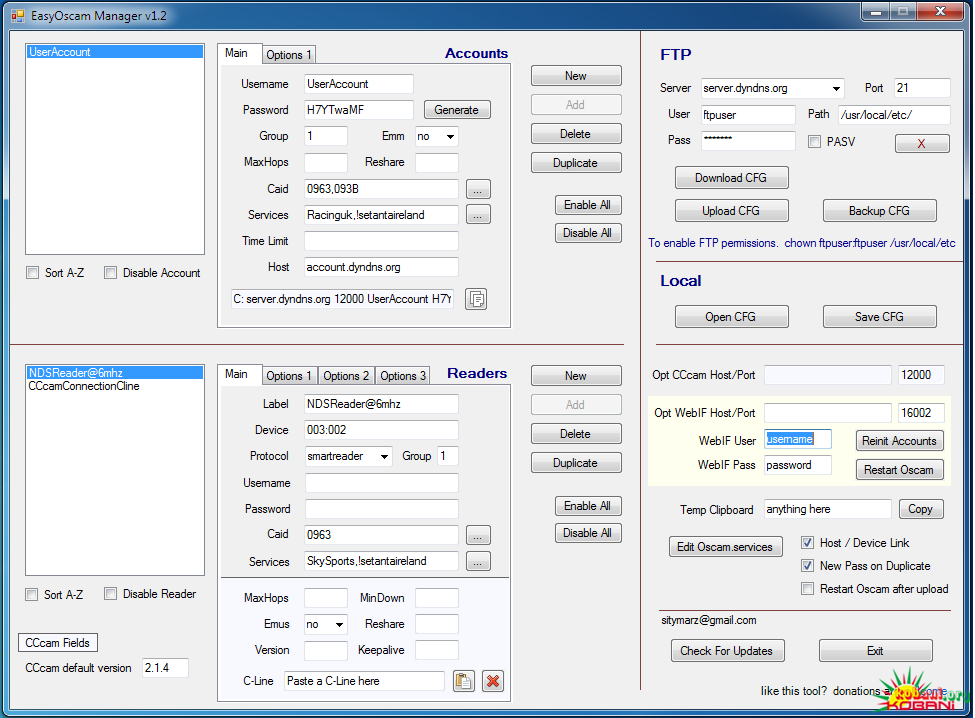Duplicate the selected reader

pos(576,463)
